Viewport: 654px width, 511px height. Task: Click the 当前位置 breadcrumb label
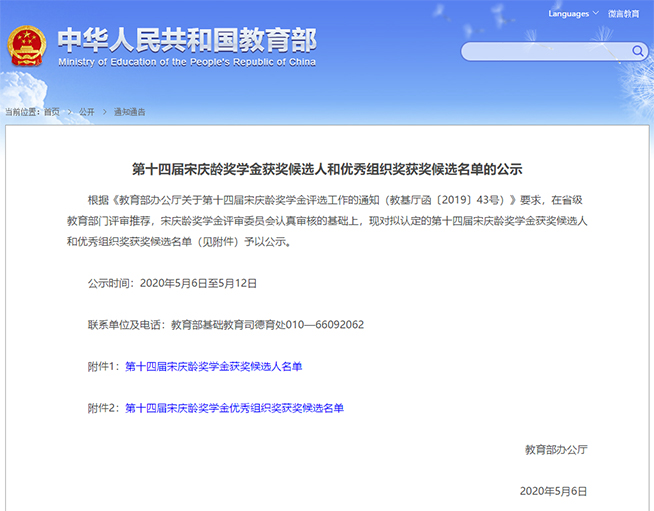(22, 112)
